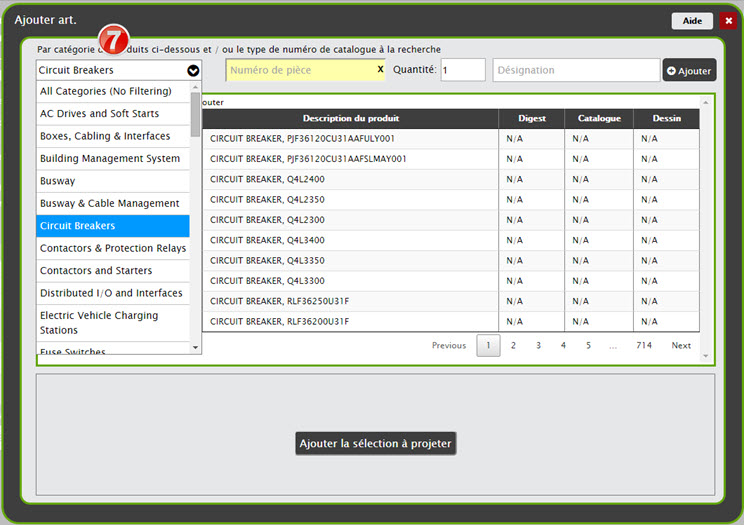This screenshot has height=525, width=744.
Task: Pick Building Management System category
Action: [x=113, y=159]
